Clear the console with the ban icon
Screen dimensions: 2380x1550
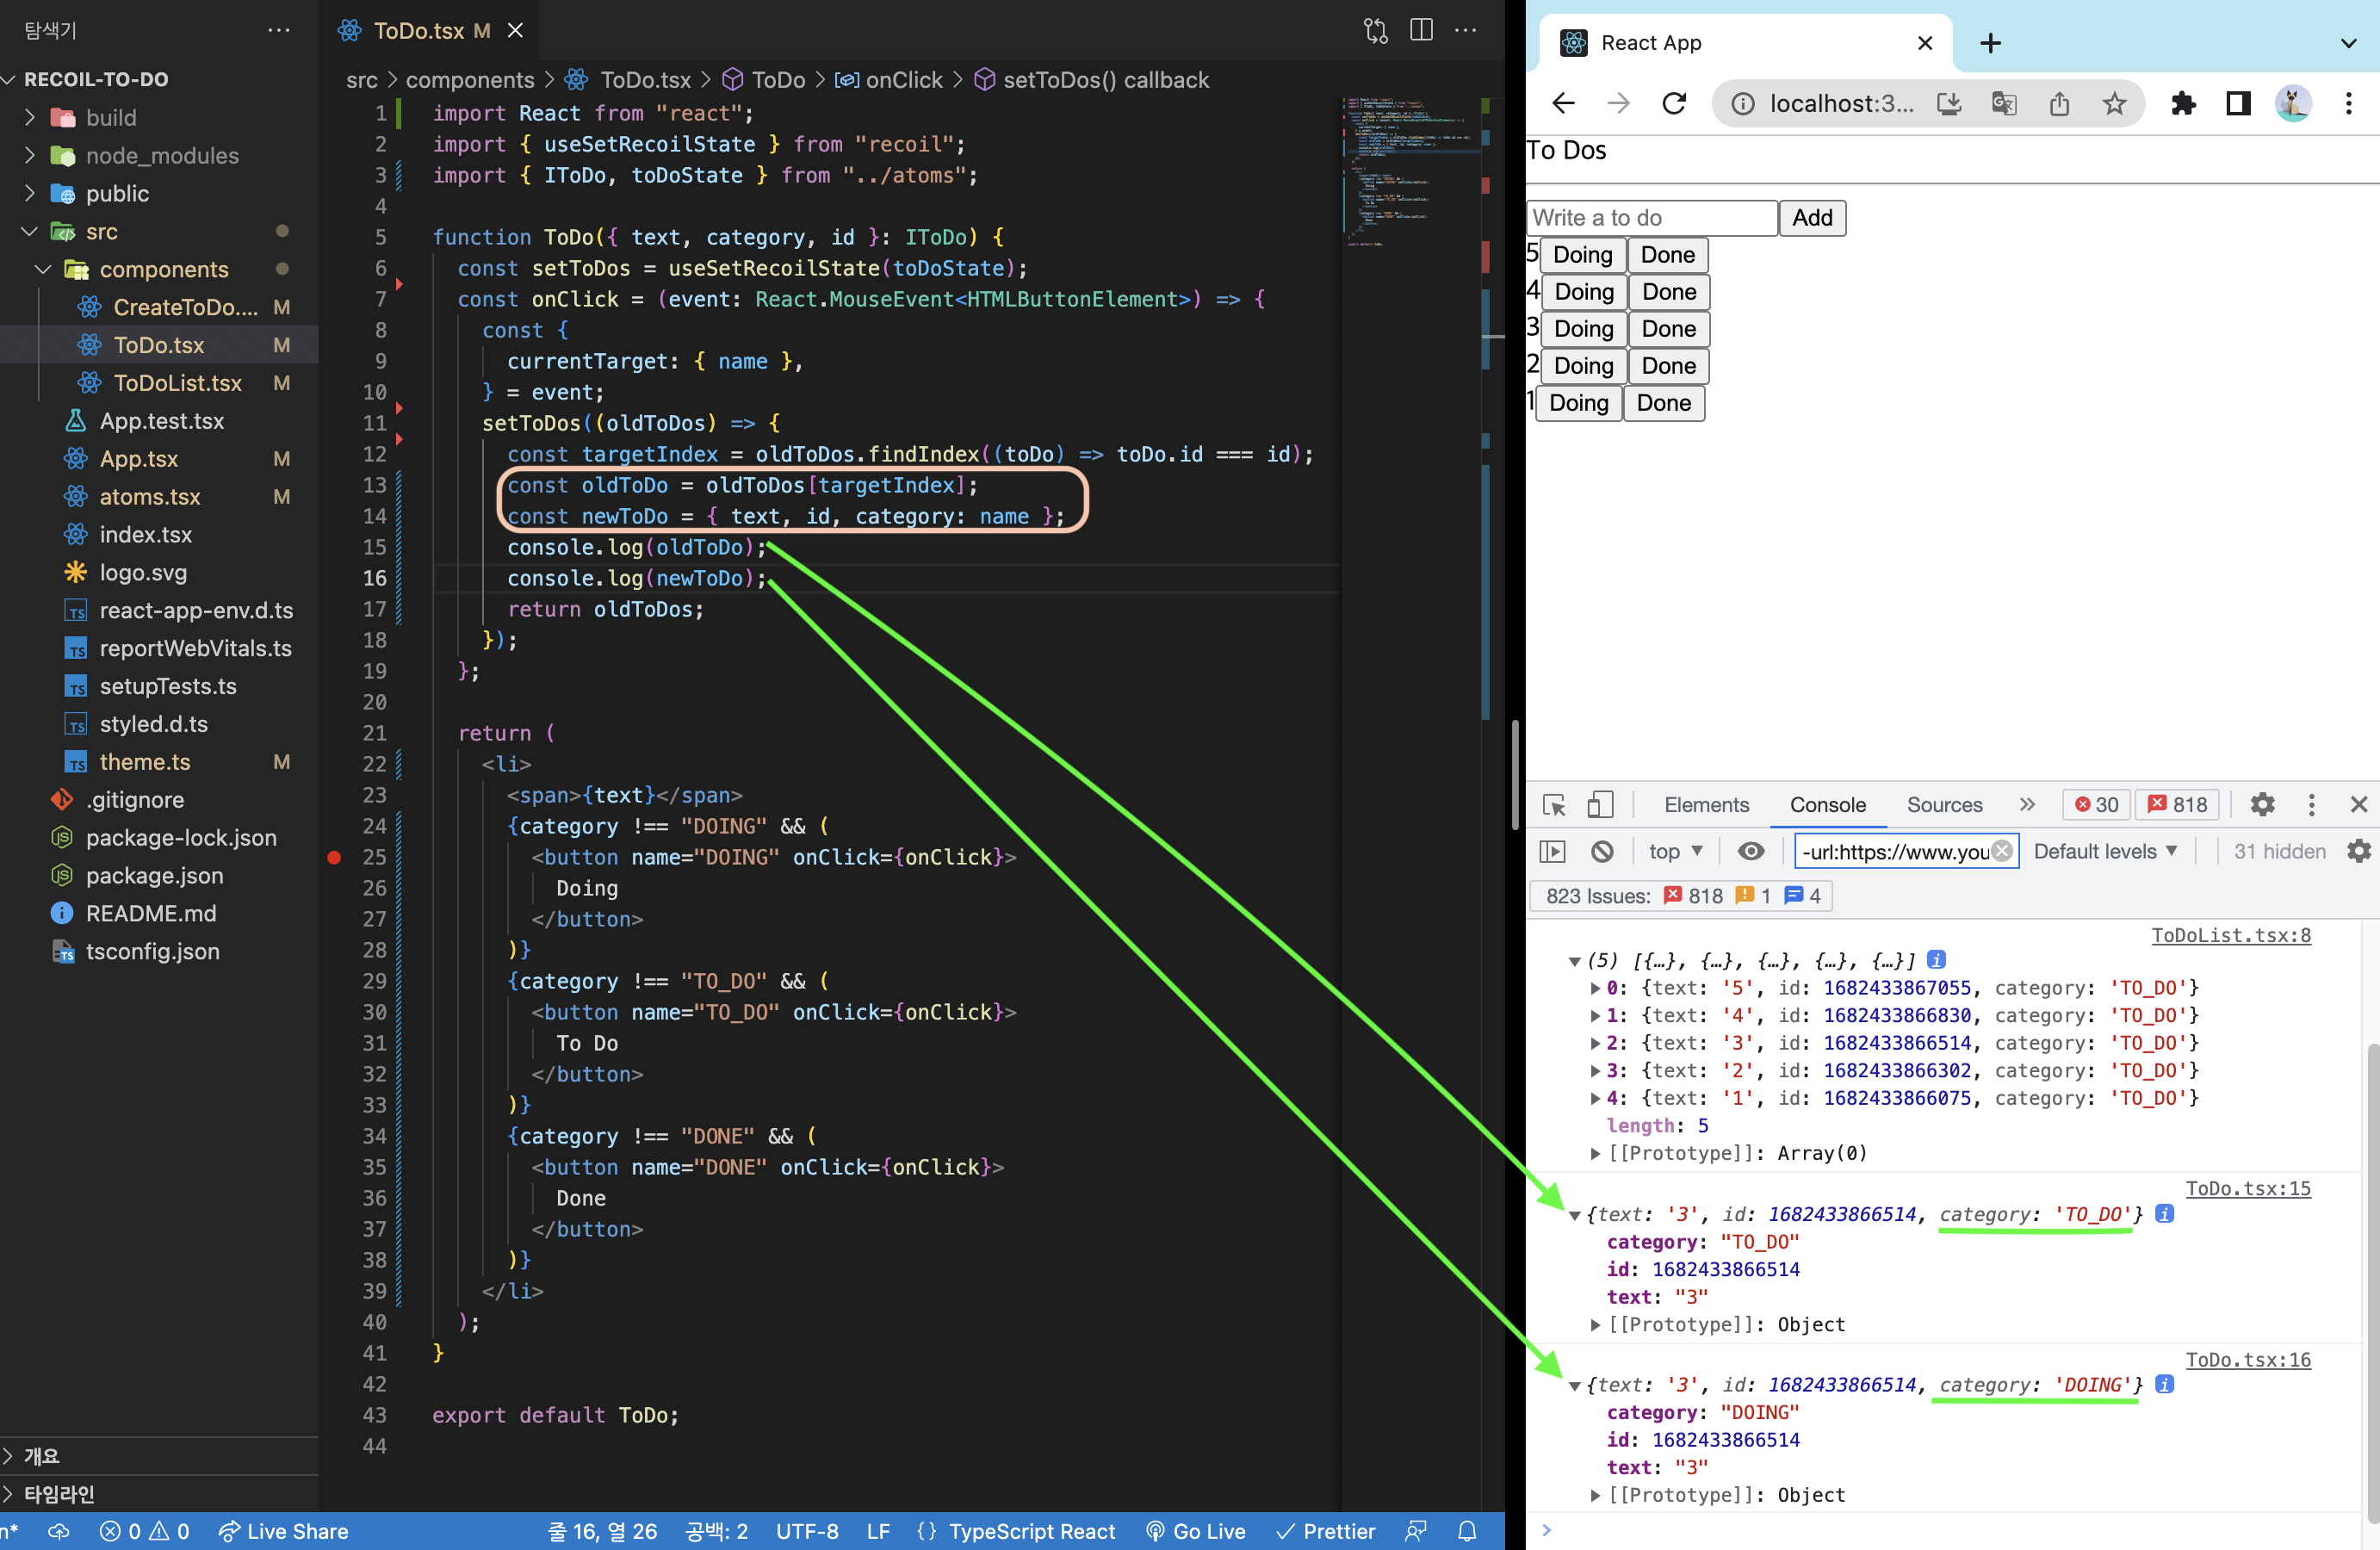(x=1602, y=851)
